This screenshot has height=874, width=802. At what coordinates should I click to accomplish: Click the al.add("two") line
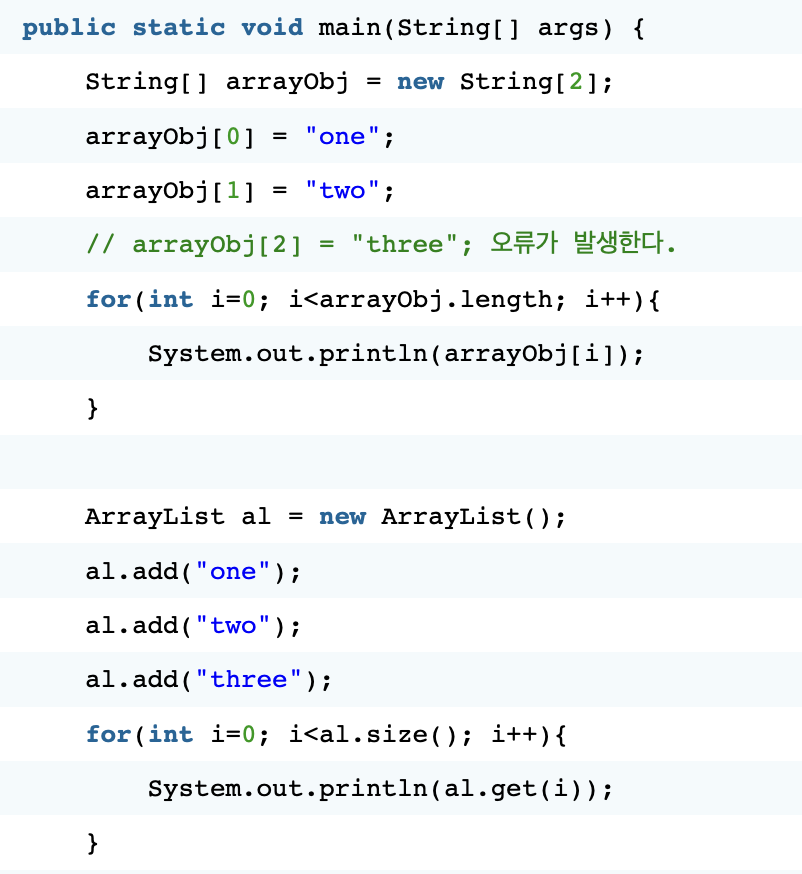click(193, 625)
